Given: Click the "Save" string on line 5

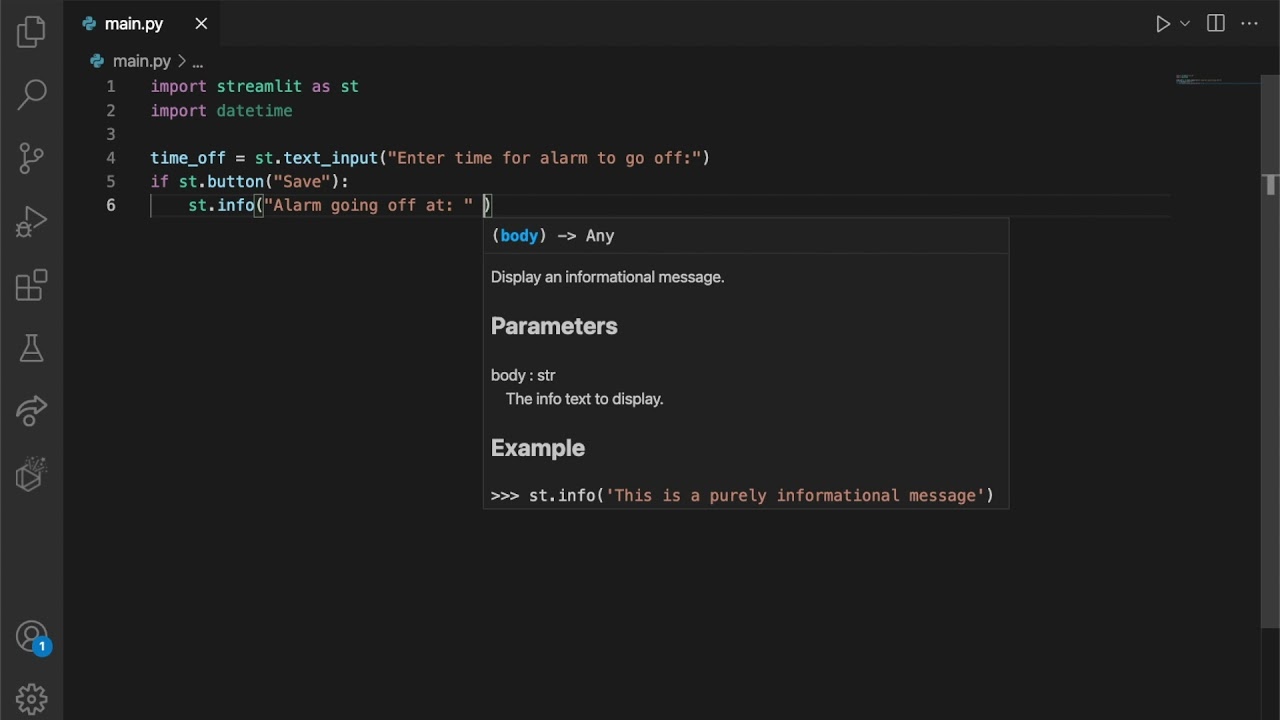Looking at the screenshot, I should tap(302, 182).
